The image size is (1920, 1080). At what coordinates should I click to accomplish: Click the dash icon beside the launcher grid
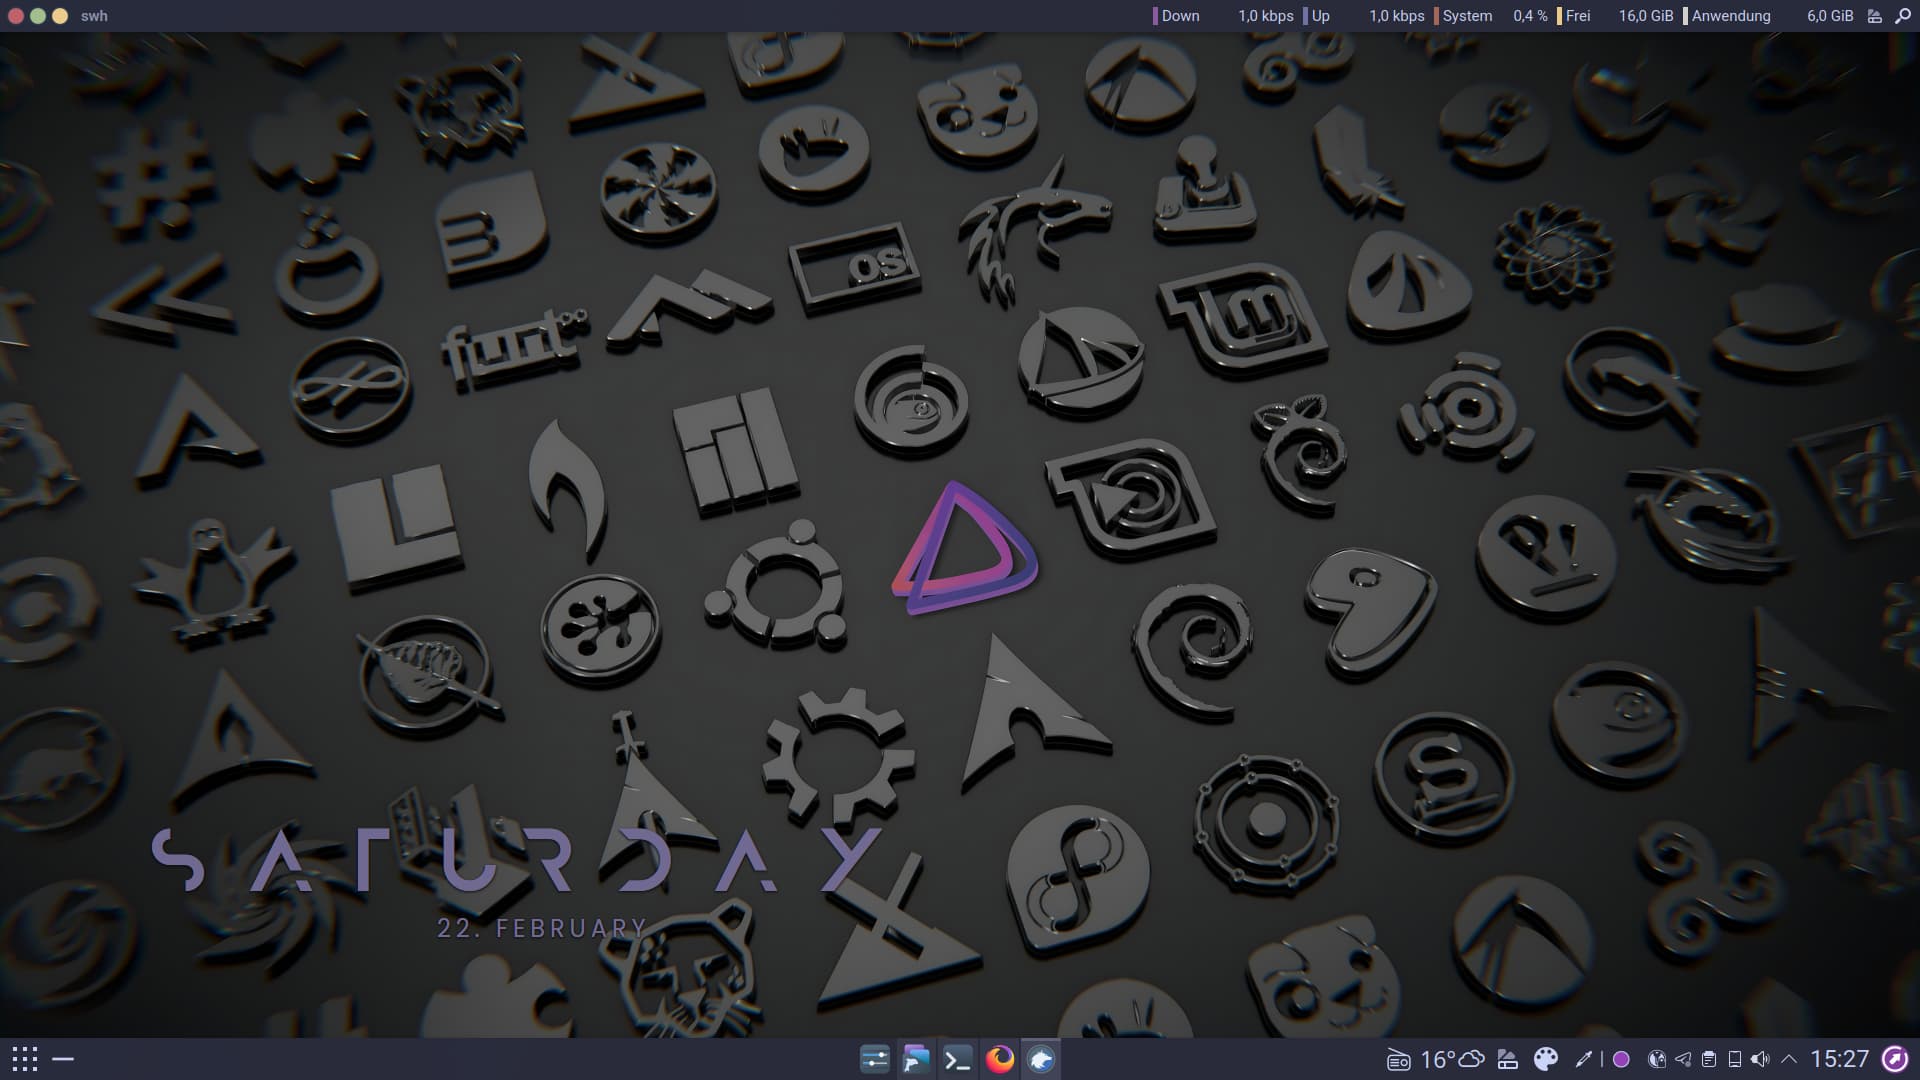(x=63, y=1059)
